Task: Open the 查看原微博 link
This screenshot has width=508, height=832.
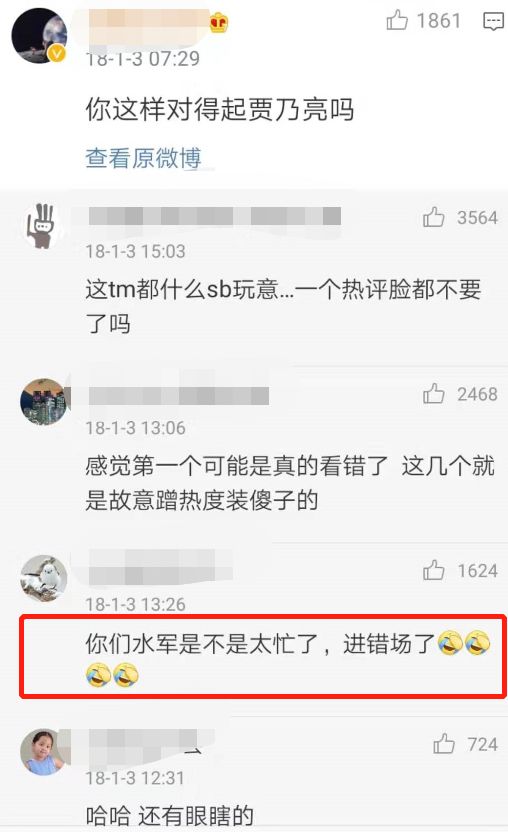Action: tap(143, 158)
